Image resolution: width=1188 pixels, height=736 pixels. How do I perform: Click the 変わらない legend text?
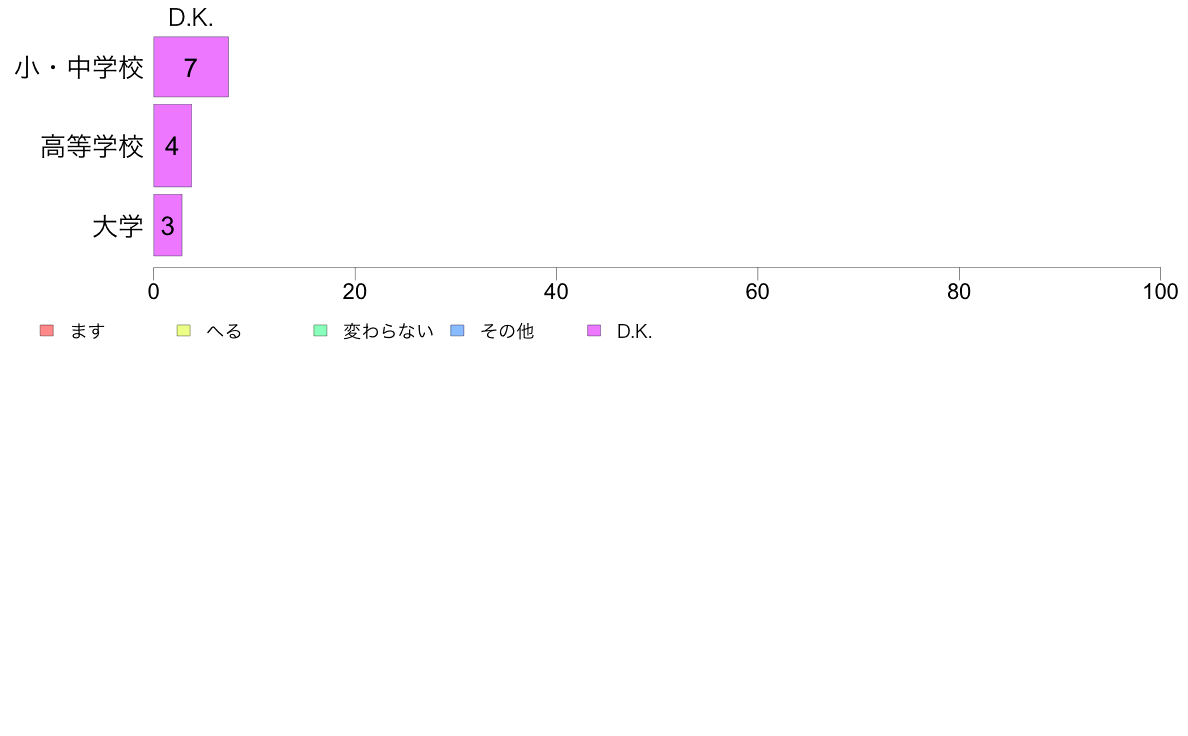tap(388, 331)
